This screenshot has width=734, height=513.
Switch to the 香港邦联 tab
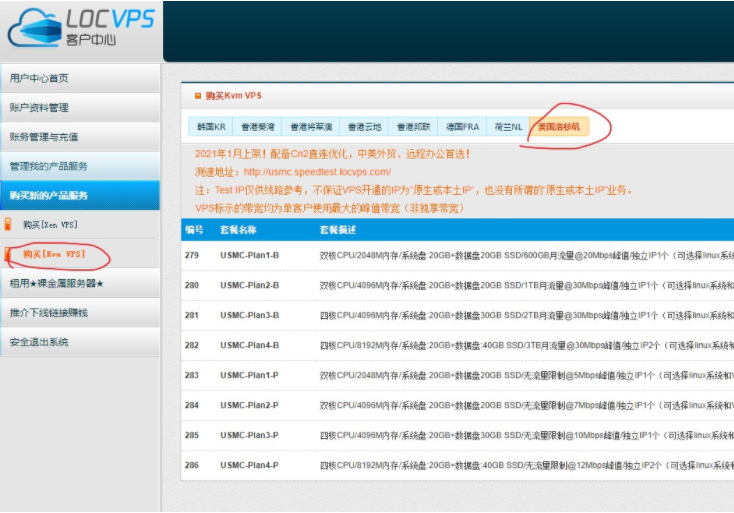tap(413, 127)
